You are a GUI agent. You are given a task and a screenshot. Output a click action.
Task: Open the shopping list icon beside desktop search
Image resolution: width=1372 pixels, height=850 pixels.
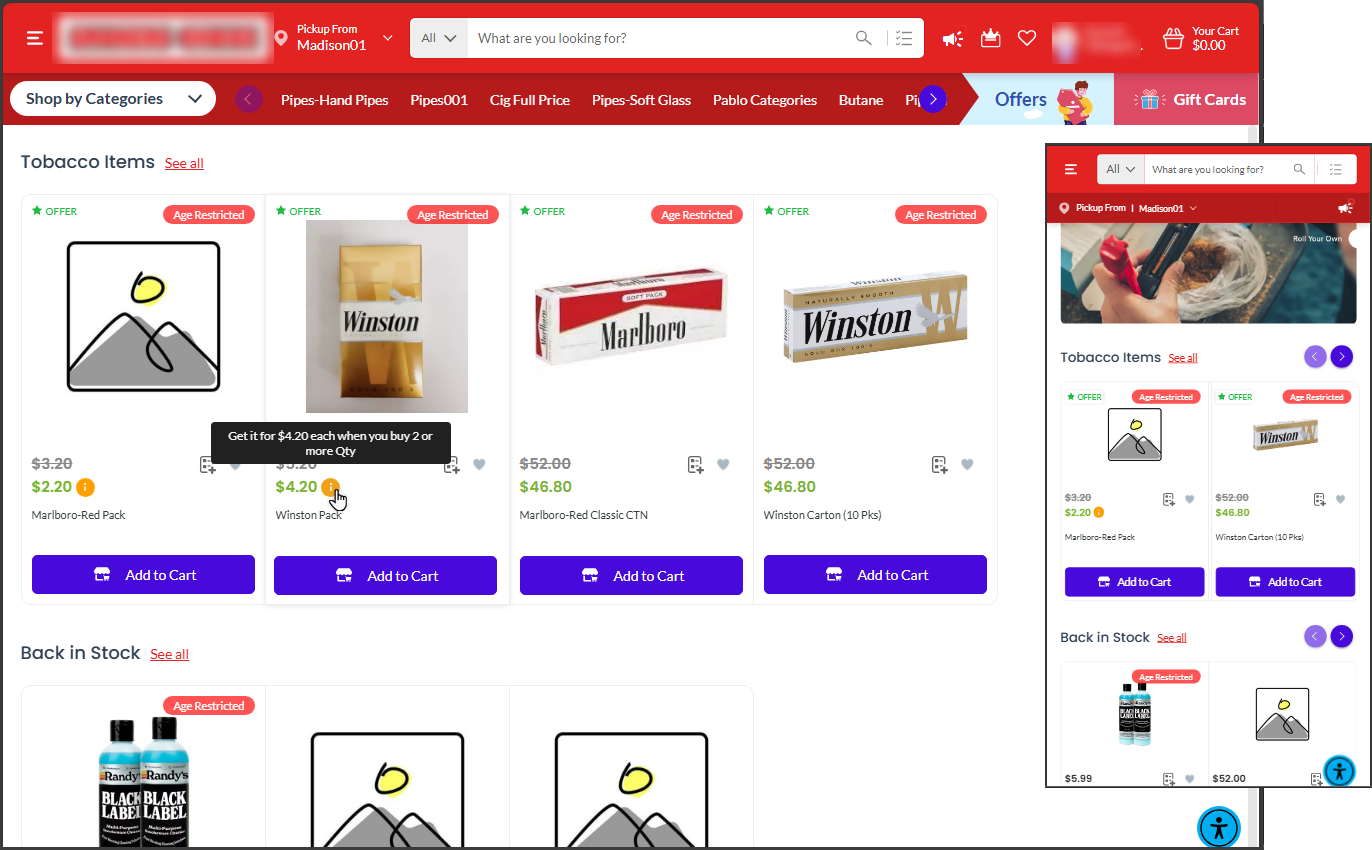pyautogui.click(x=904, y=38)
